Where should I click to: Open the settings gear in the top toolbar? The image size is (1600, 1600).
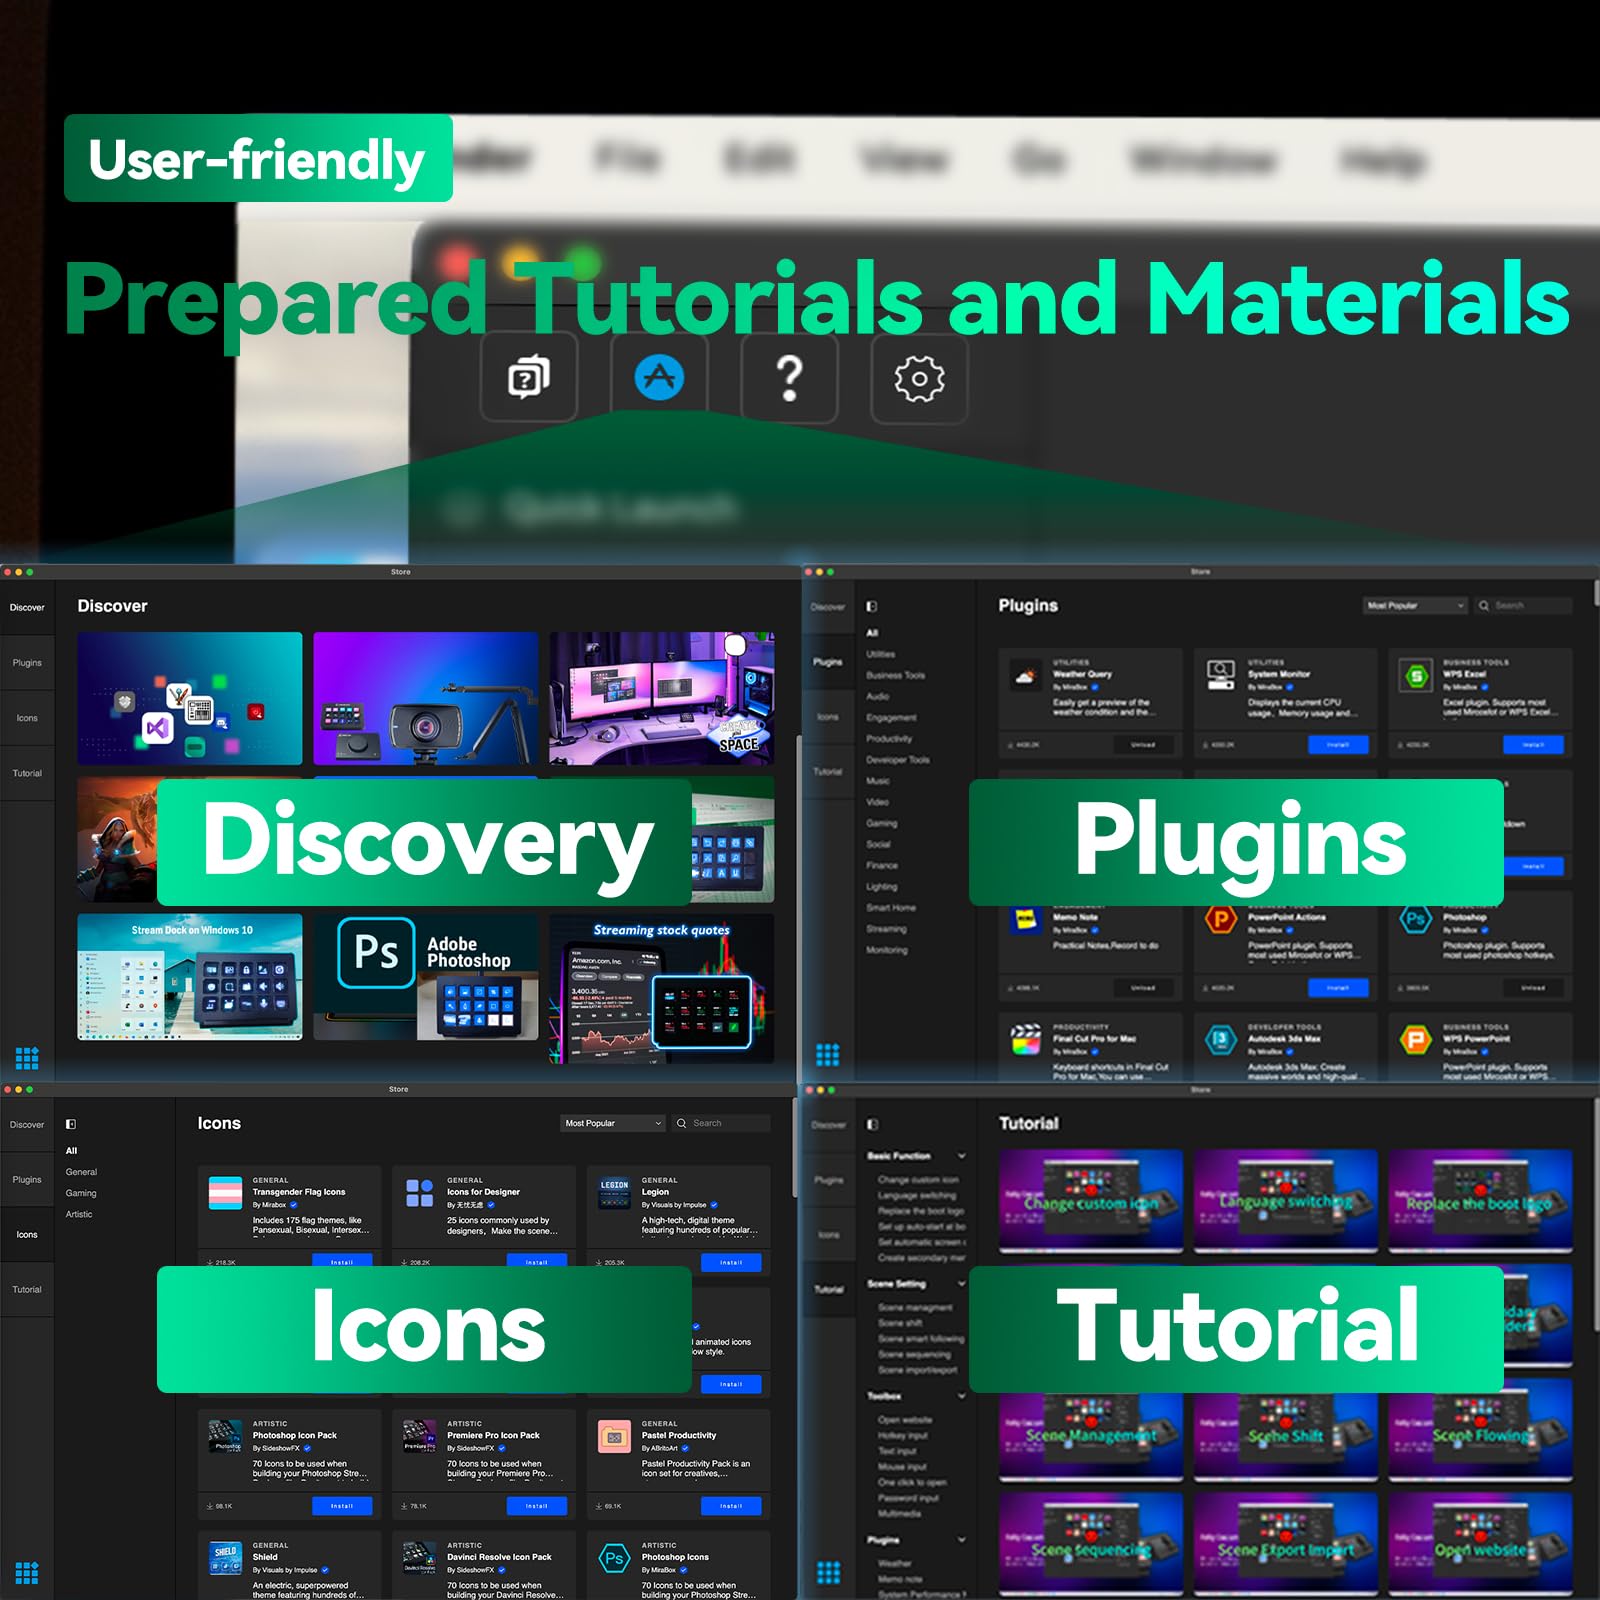click(919, 379)
